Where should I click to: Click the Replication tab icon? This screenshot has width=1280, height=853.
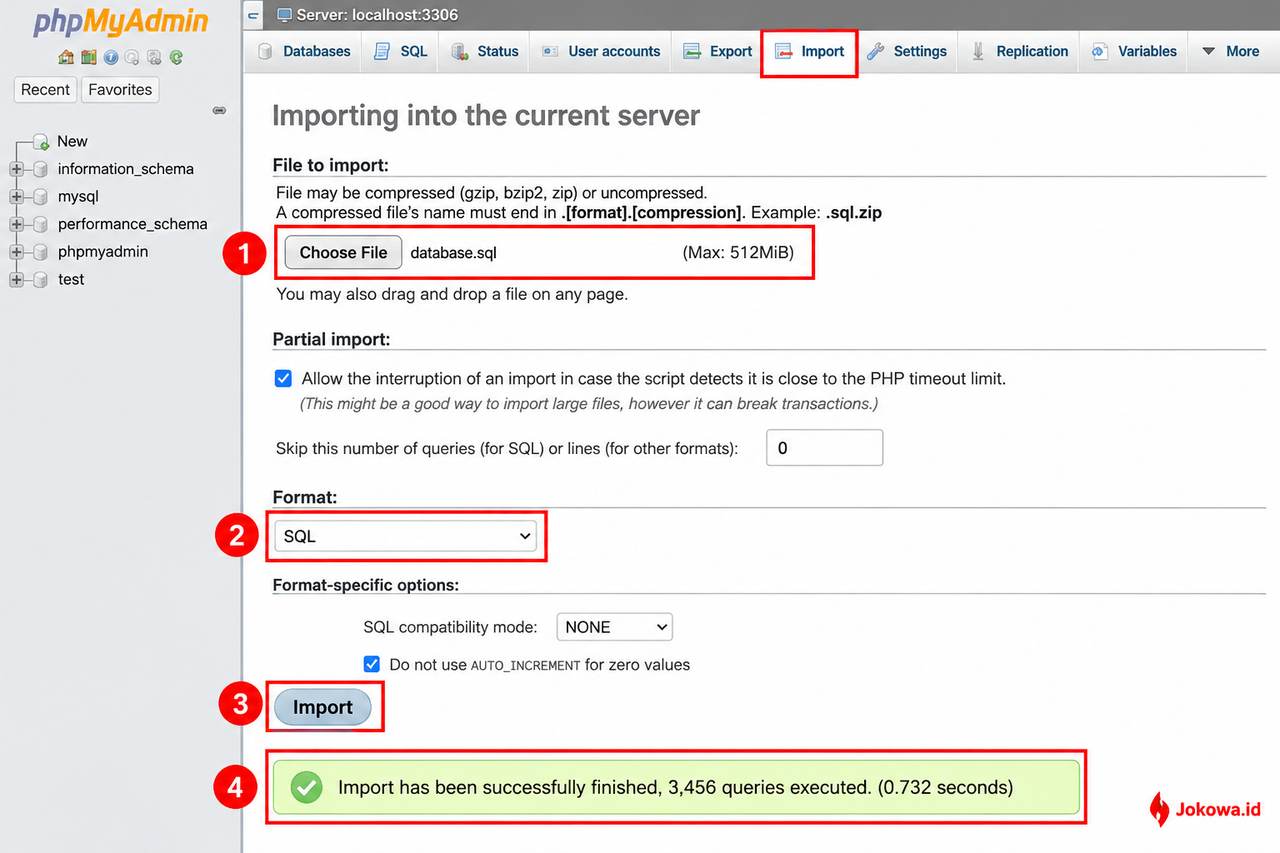click(978, 51)
